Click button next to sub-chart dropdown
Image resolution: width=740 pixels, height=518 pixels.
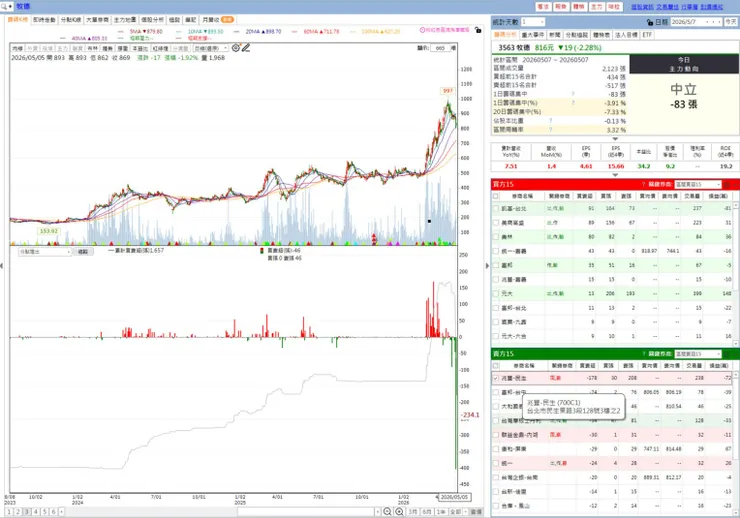pos(83,252)
